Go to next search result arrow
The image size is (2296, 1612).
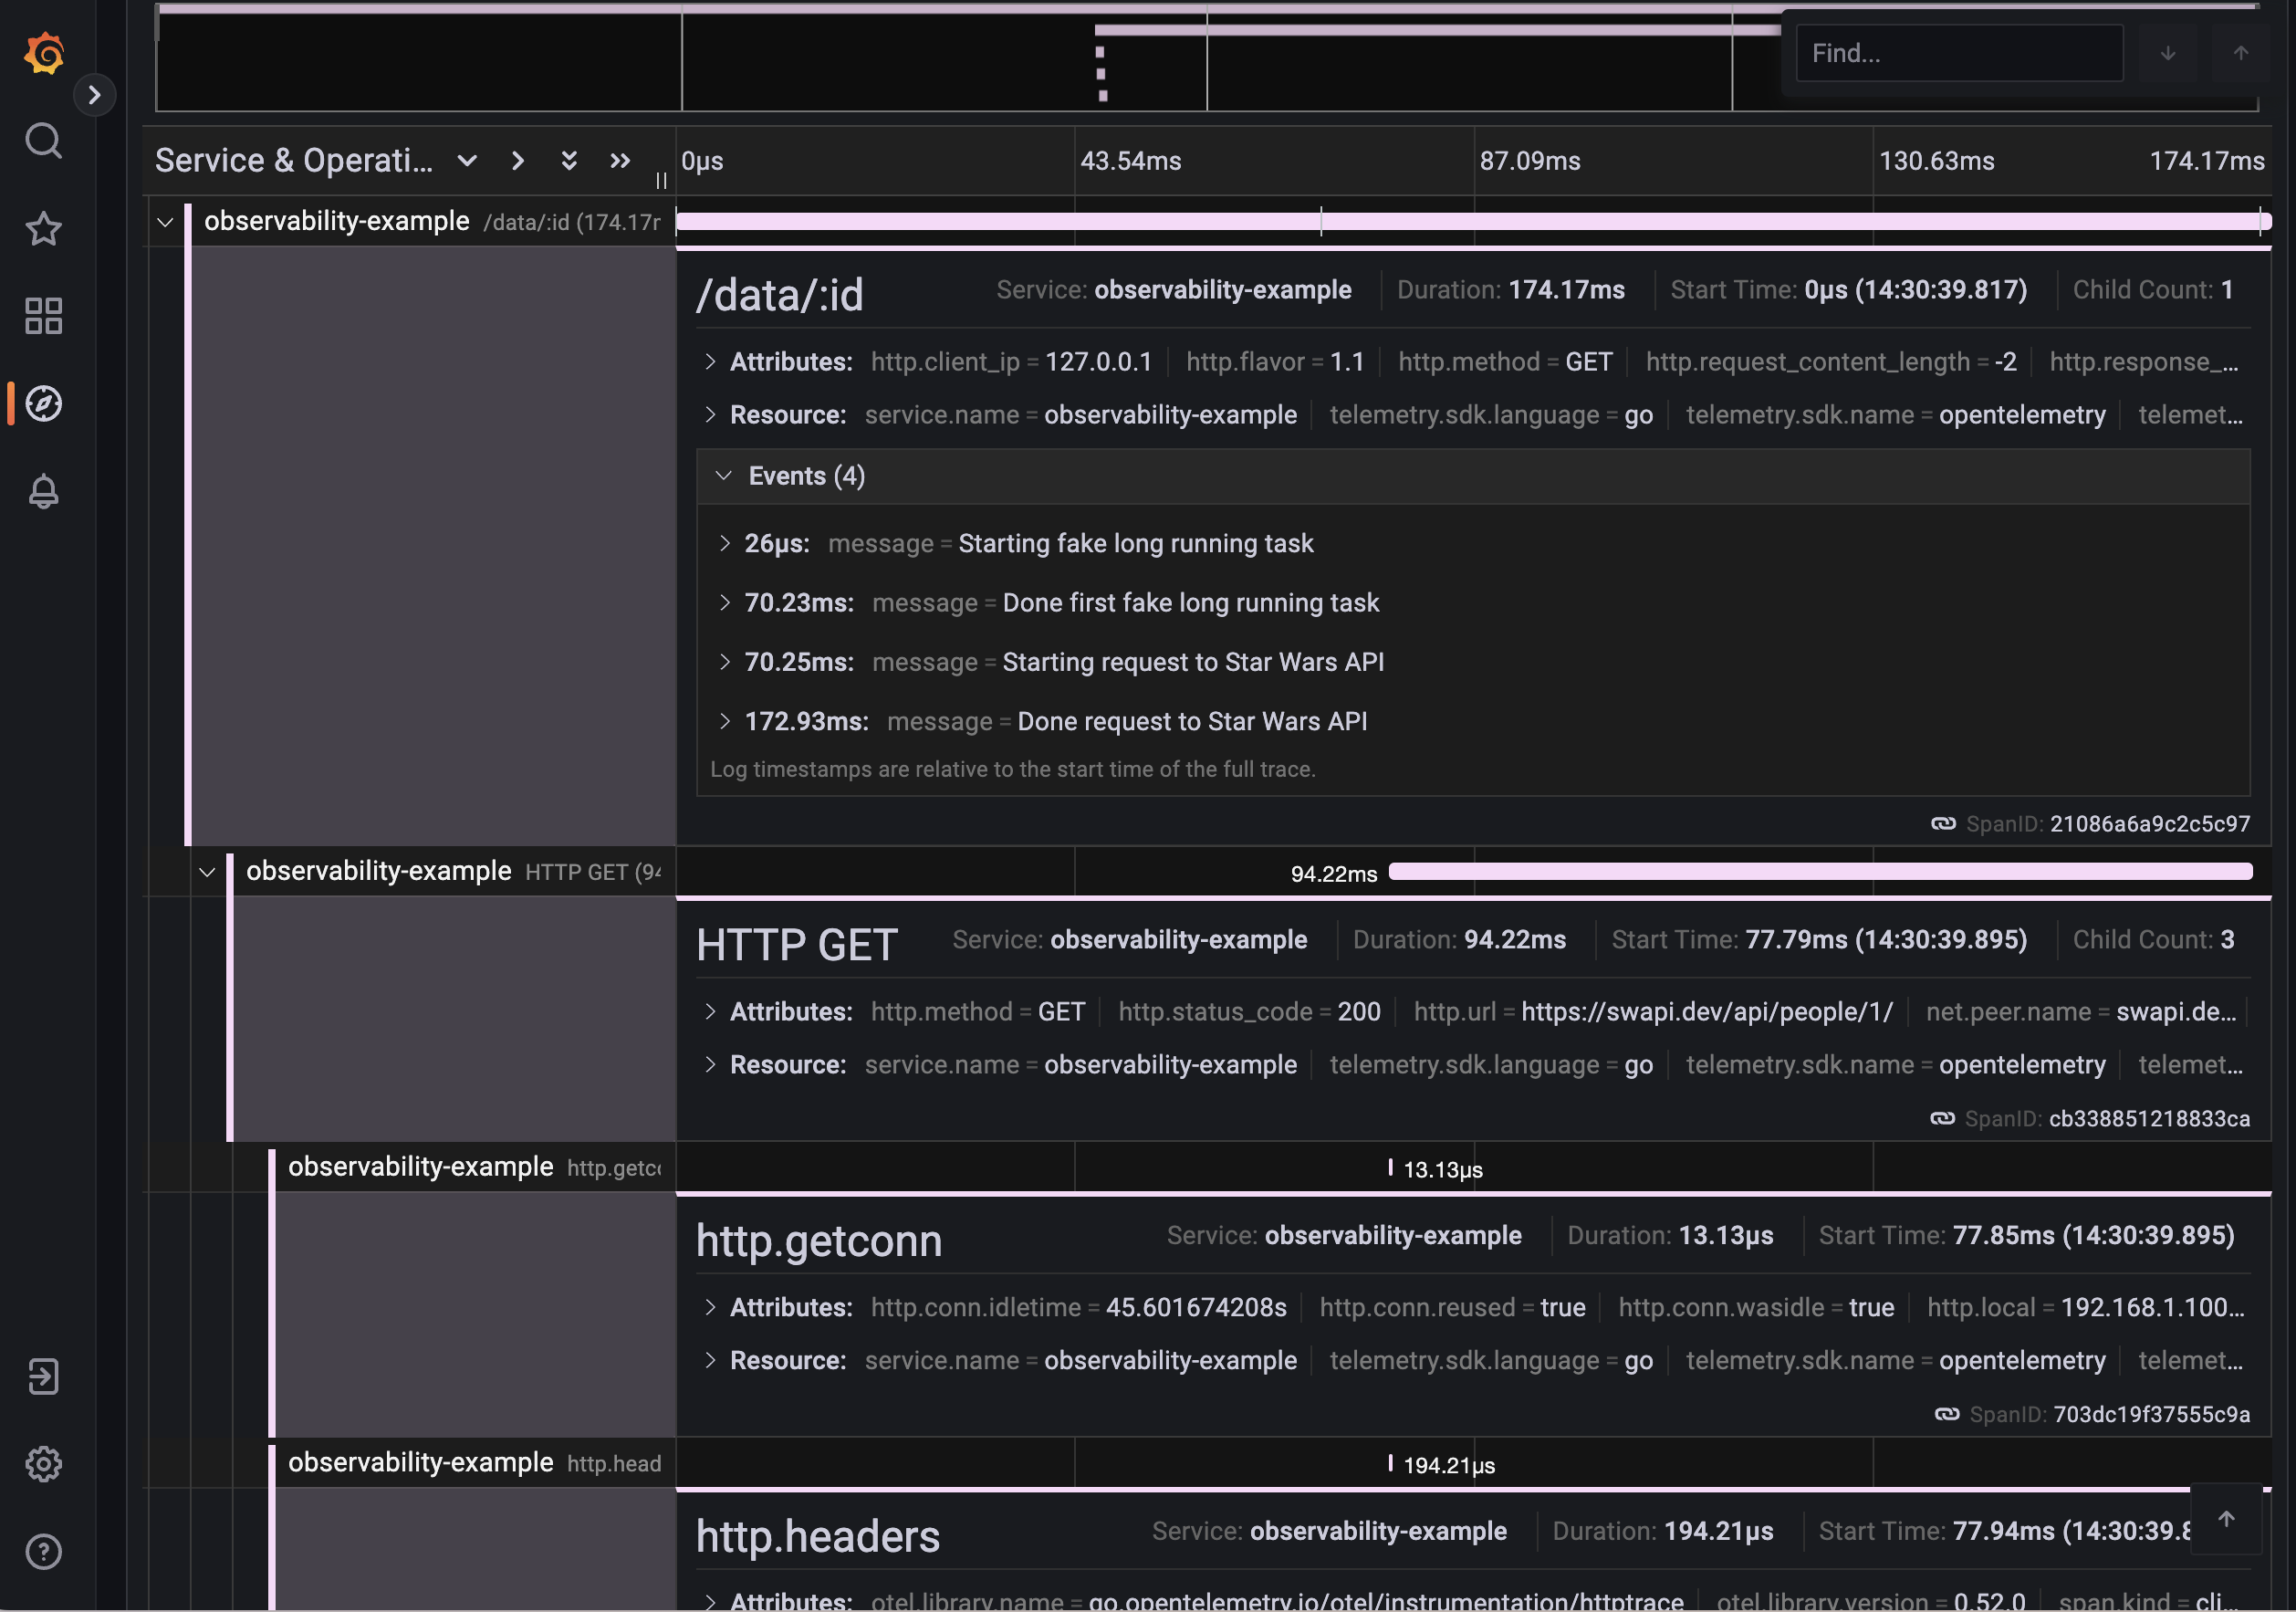click(2167, 53)
